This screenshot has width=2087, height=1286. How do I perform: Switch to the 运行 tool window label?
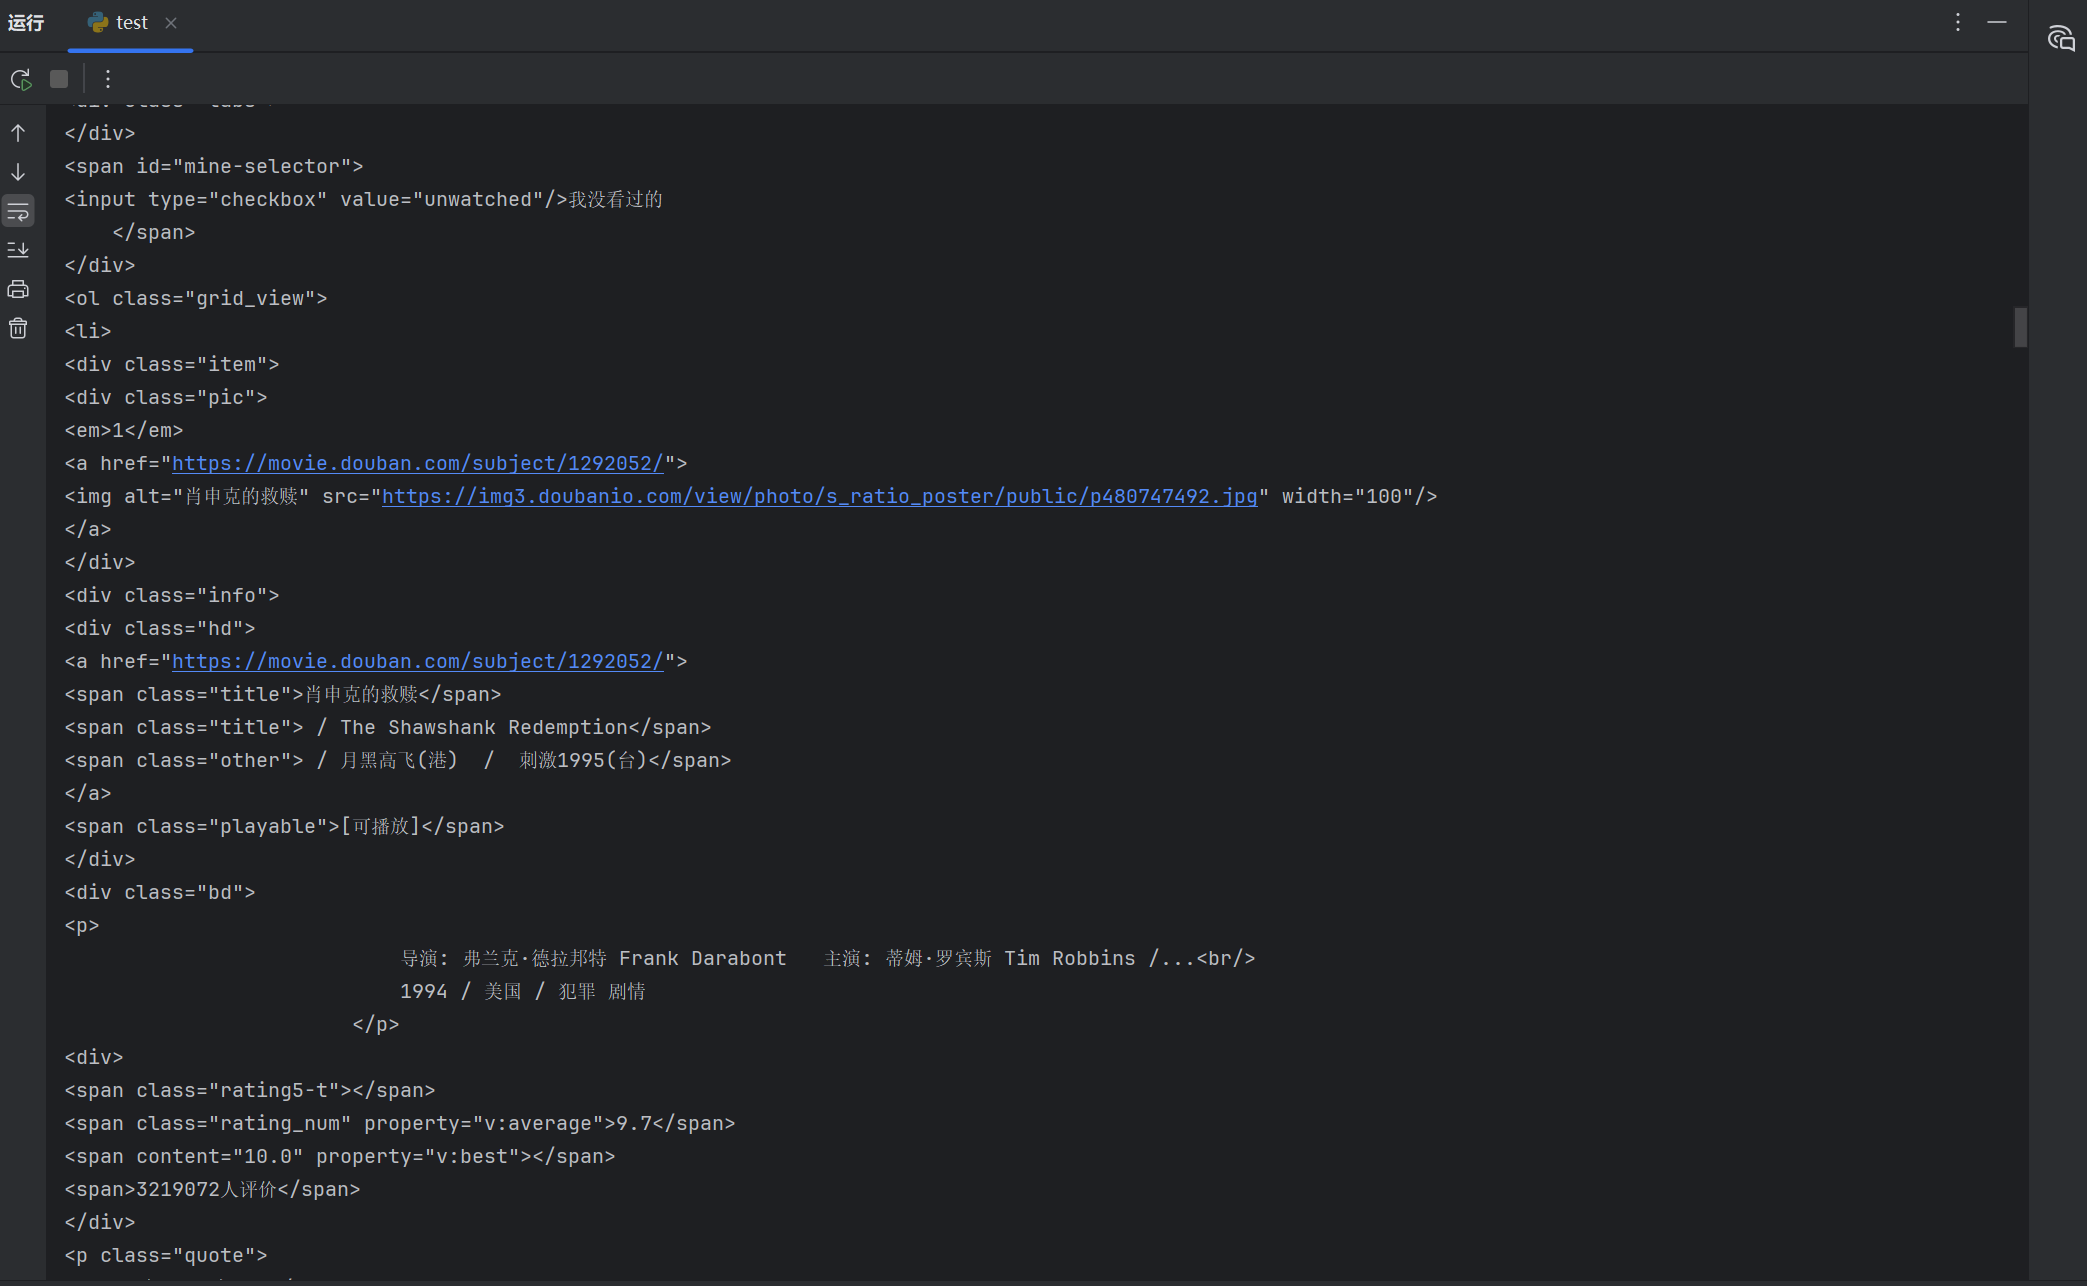(x=26, y=23)
